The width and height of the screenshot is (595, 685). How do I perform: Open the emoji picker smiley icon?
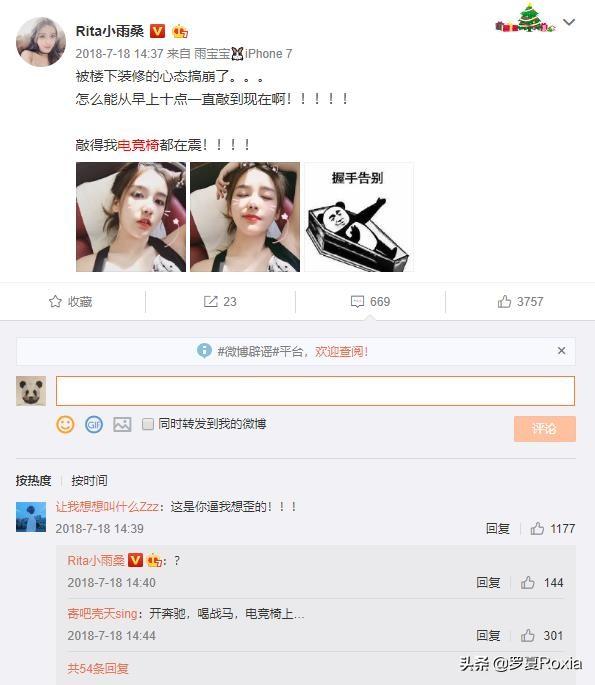pos(65,424)
